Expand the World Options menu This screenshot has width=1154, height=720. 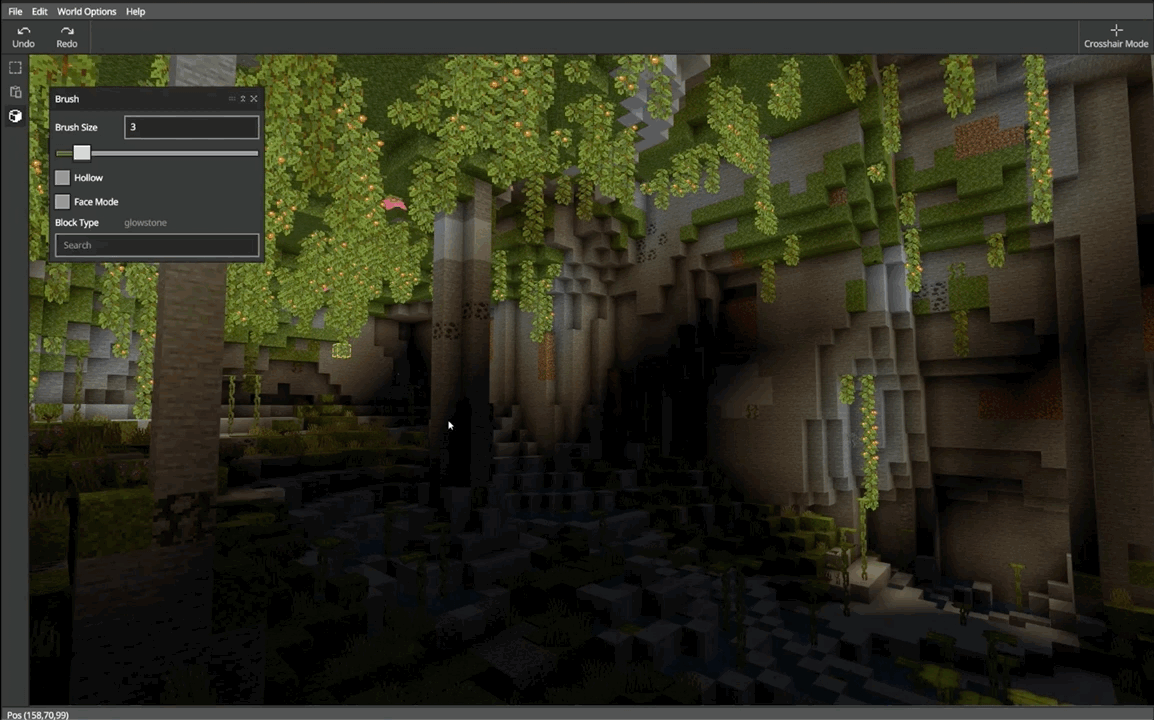86,12
